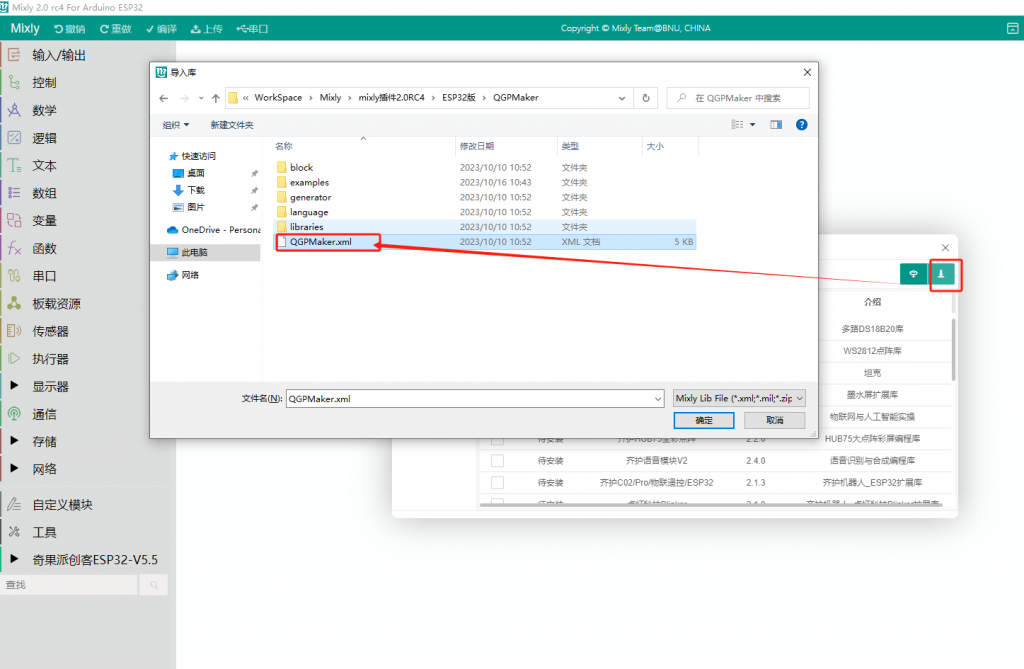Image resolution: width=1024 pixels, height=669 pixels.
Task: Check the box for 齐护语音模块V2 row
Action: tap(498, 461)
